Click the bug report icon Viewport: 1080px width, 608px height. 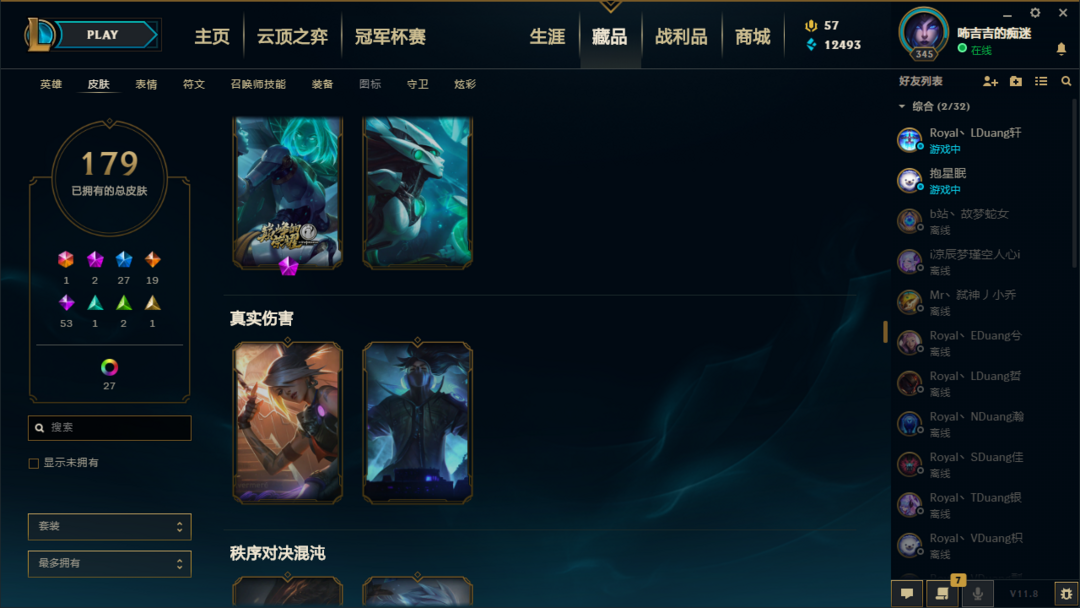(1066, 594)
